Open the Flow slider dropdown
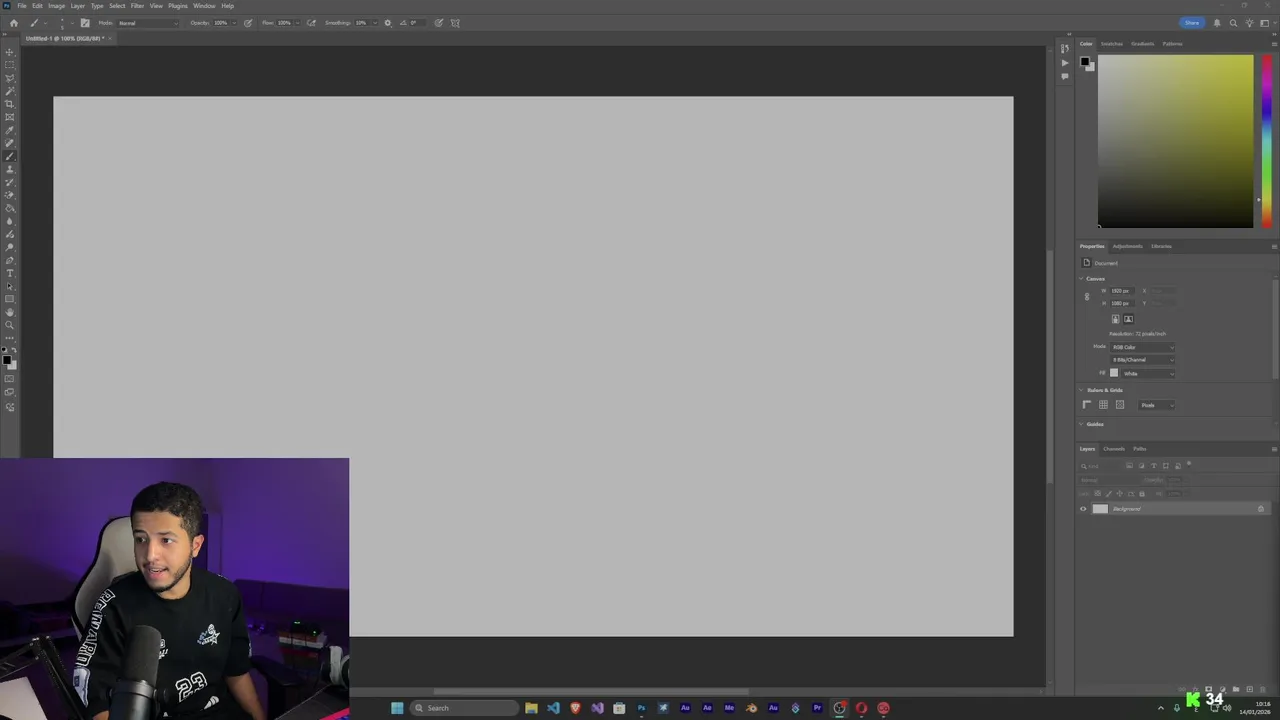This screenshot has width=1280, height=720. (296, 23)
